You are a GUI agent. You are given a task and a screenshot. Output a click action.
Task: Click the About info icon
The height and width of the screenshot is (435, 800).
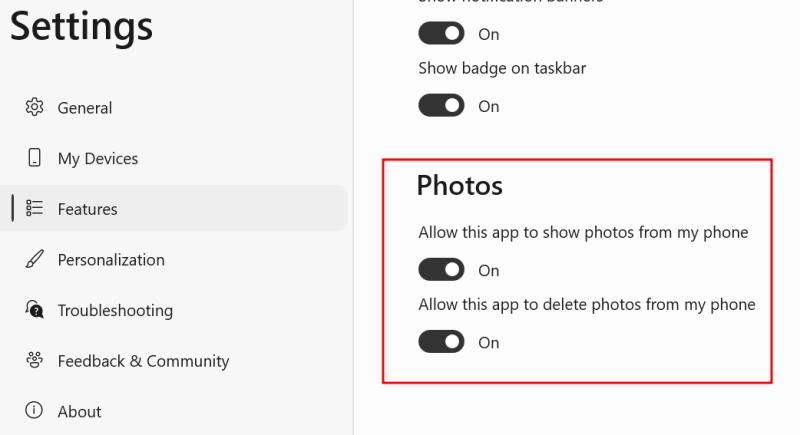point(35,411)
